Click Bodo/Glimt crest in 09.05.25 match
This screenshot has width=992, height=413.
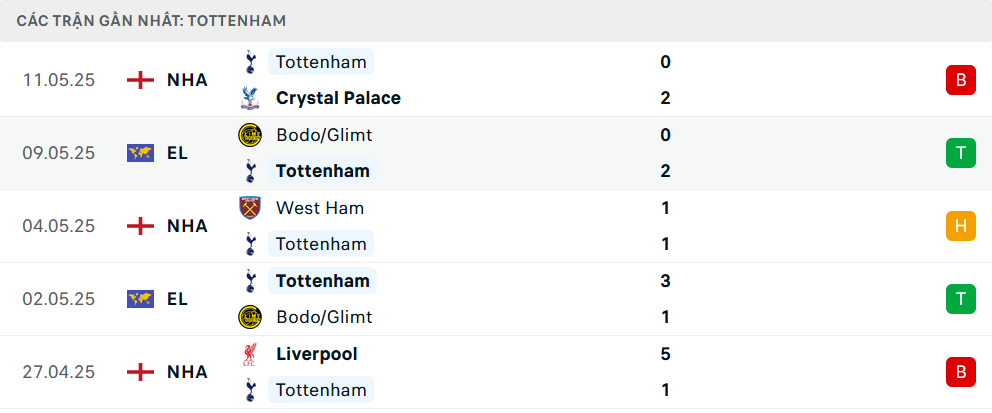pos(249,135)
